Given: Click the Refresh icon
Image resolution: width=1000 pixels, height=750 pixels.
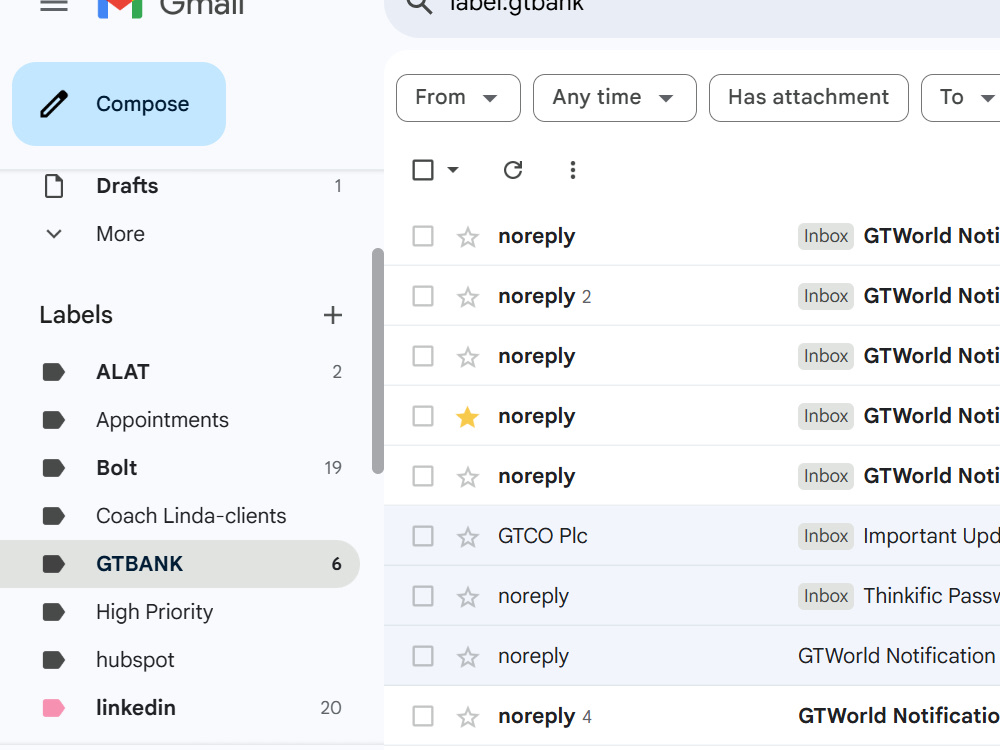Looking at the screenshot, I should click(x=513, y=170).
